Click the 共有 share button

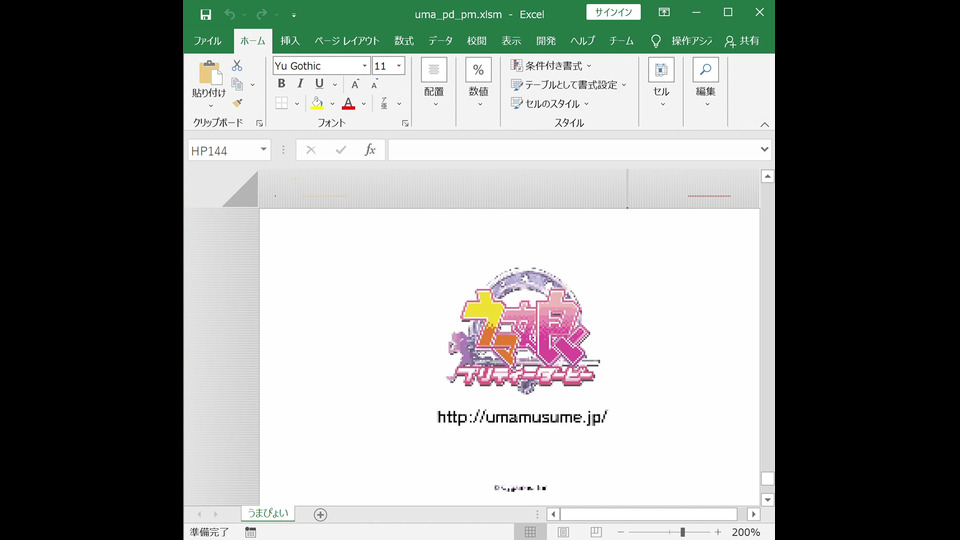[741, 41]
